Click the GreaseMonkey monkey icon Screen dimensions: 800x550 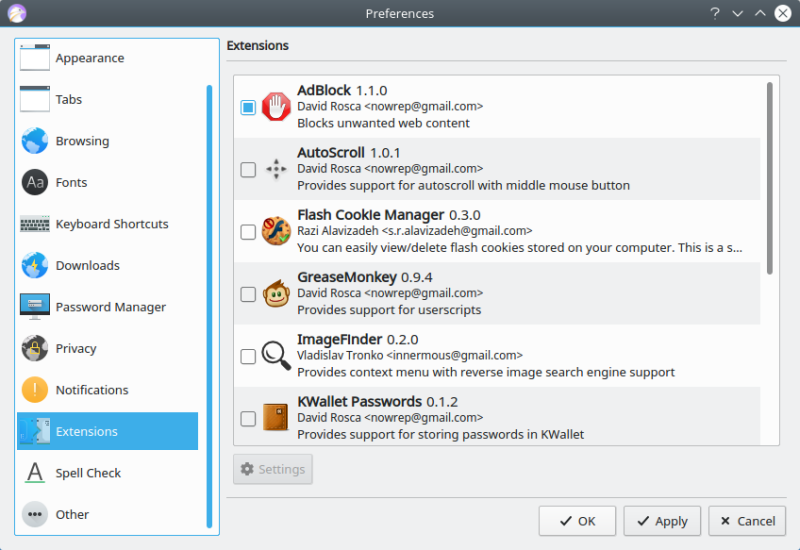coord(276,294)
